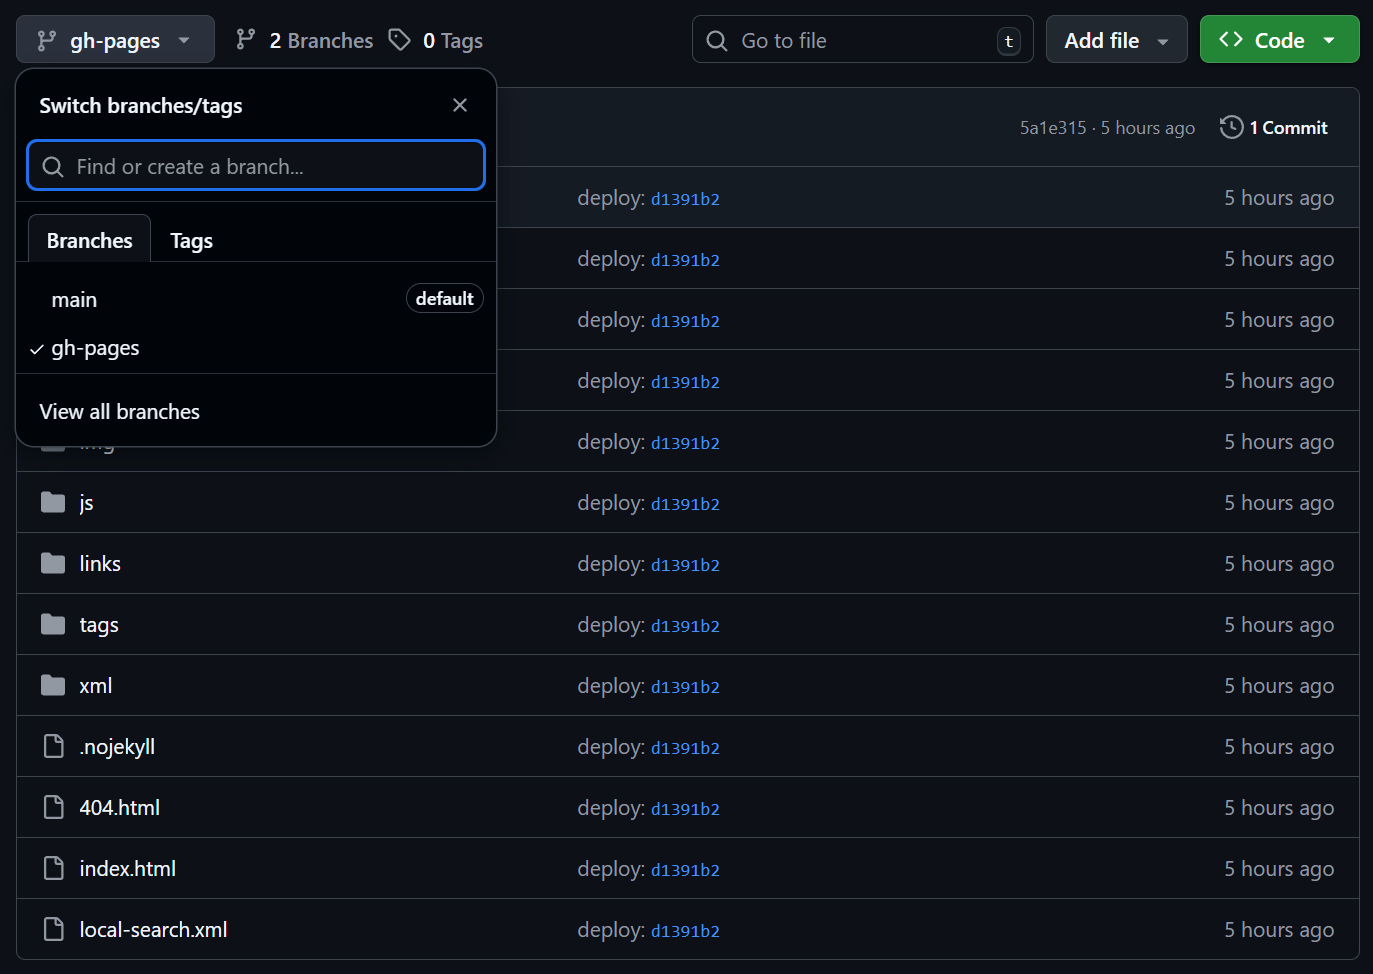Select the checked gh-pages branch
Screen dimensions: 1373x974
click(x=95, y=348)
